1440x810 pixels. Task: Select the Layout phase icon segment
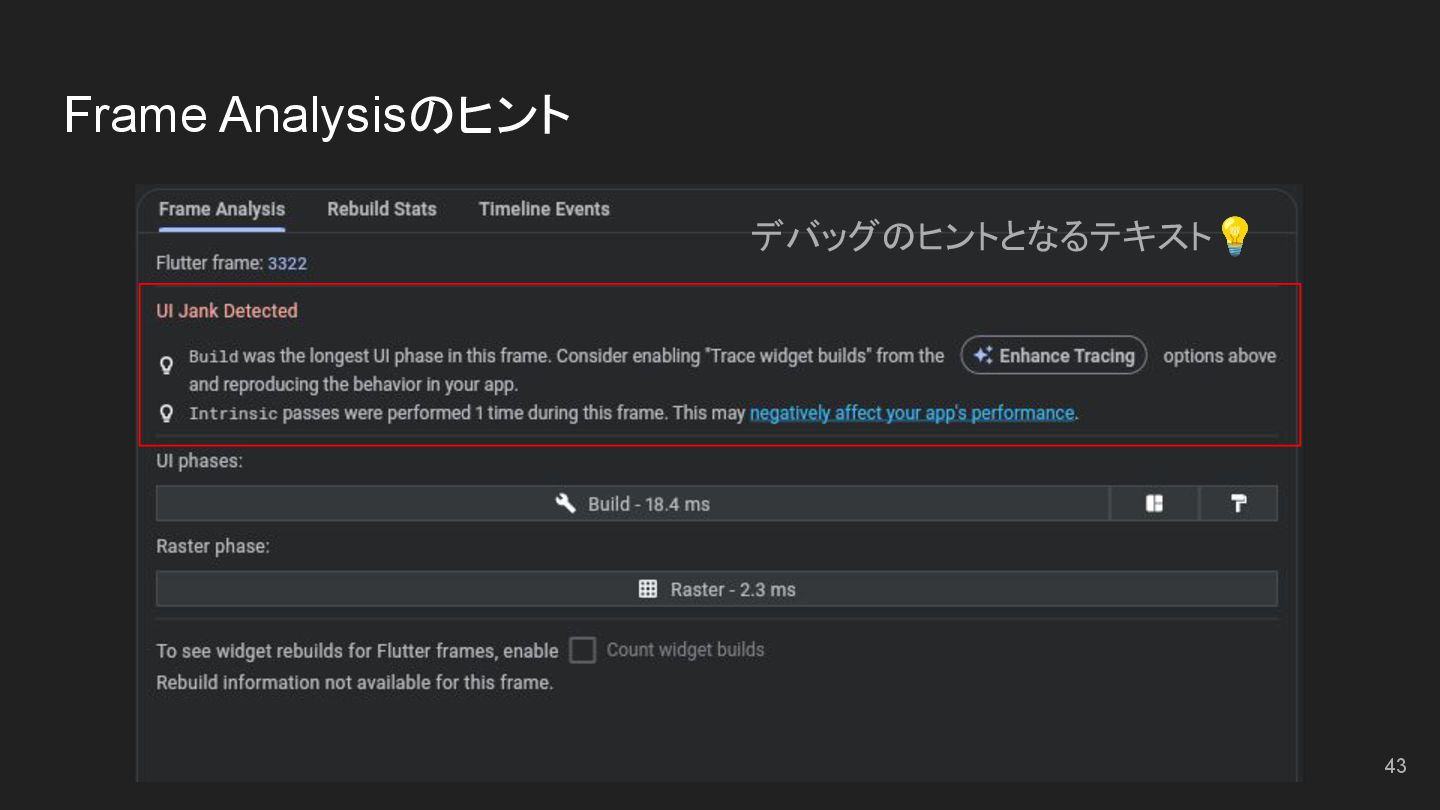pos(1154,504)
